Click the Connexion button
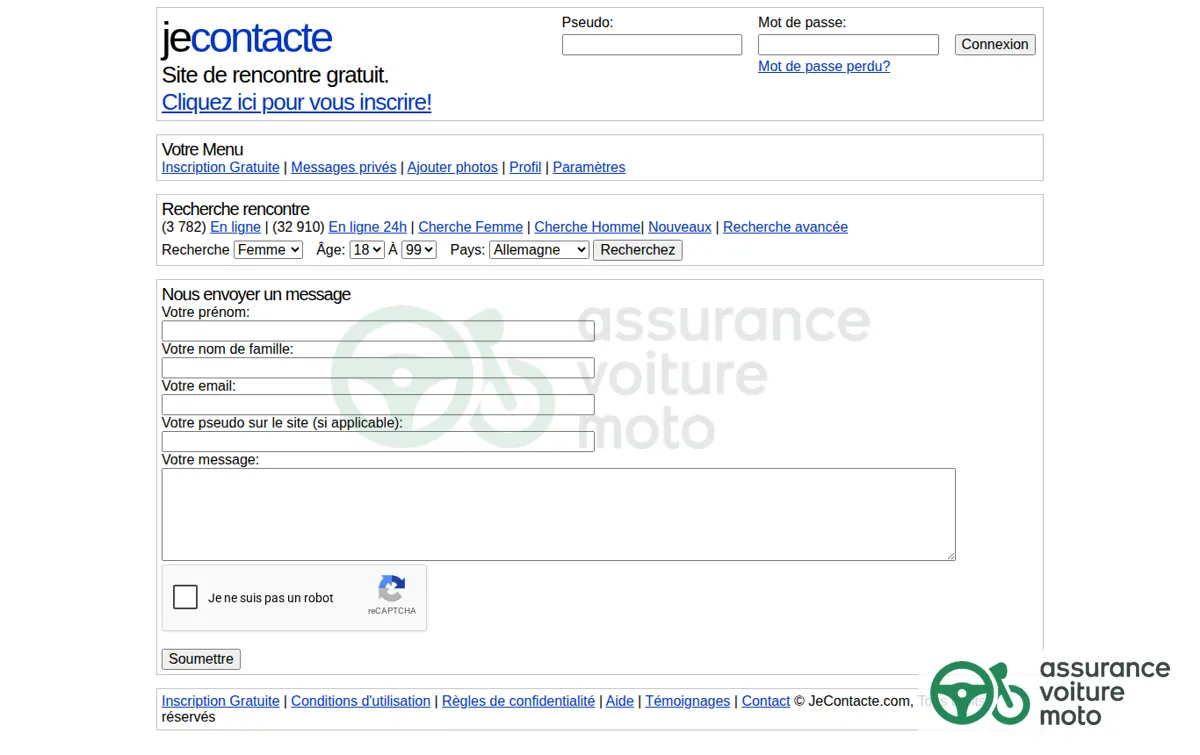1200x755 pixels. [x=995, y=44]
